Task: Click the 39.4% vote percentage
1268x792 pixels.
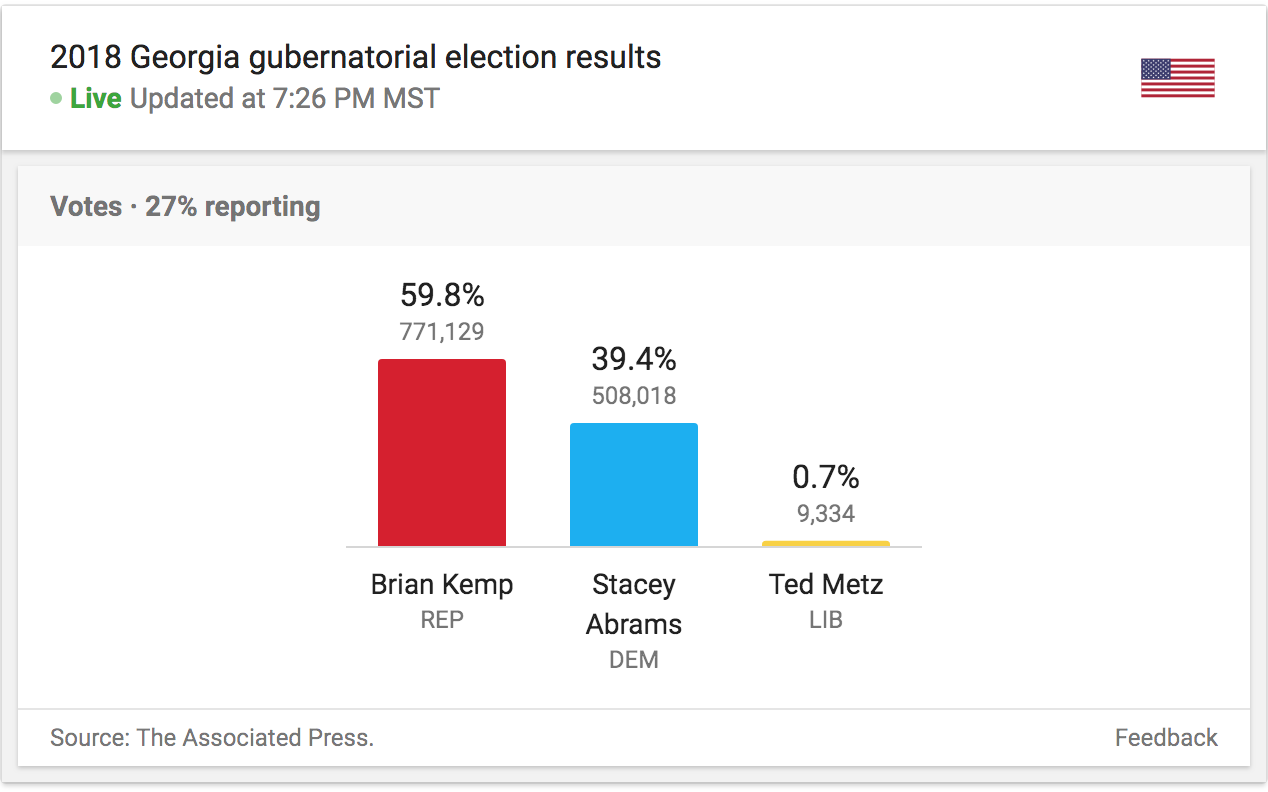Action: click(x=634, y=359)
